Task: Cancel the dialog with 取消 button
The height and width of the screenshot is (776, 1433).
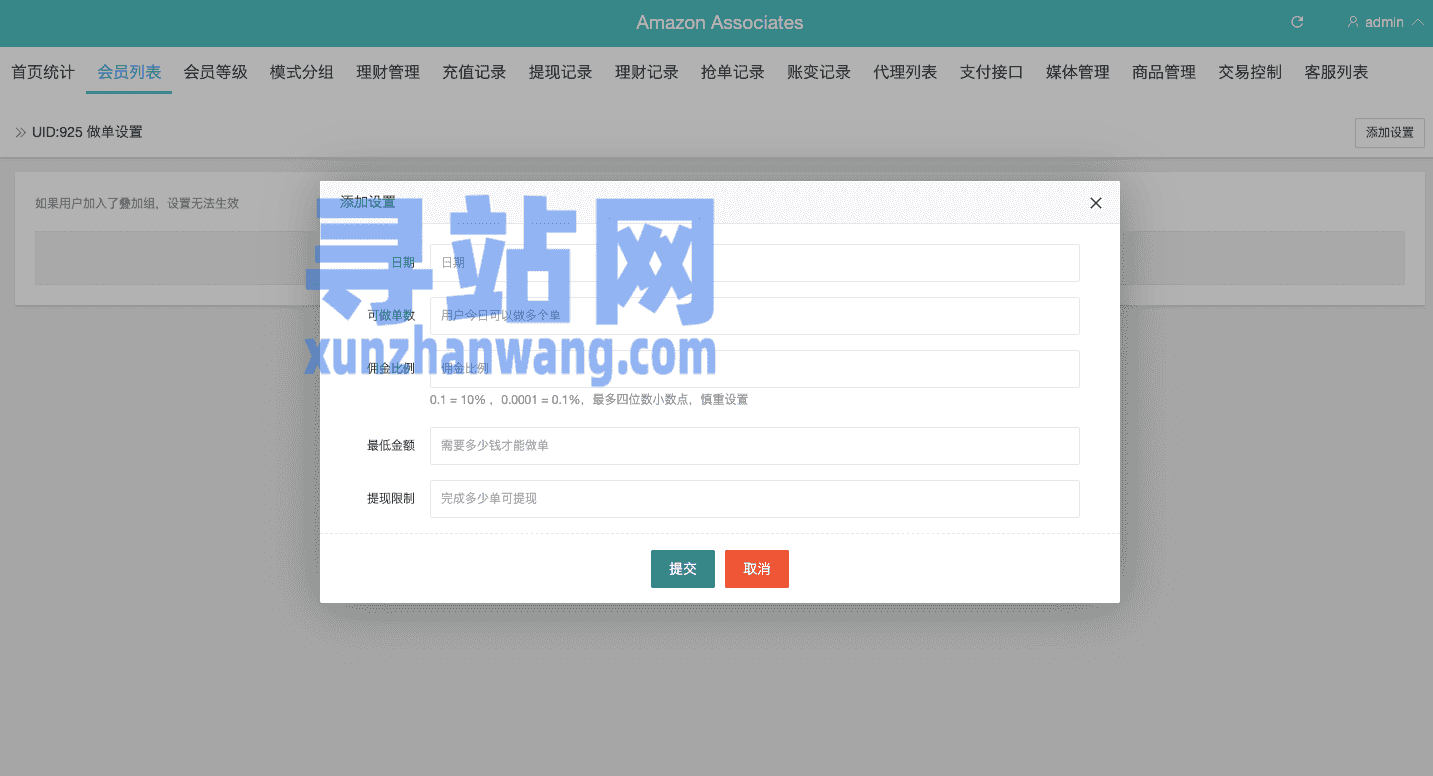Action: click(757, 569)
